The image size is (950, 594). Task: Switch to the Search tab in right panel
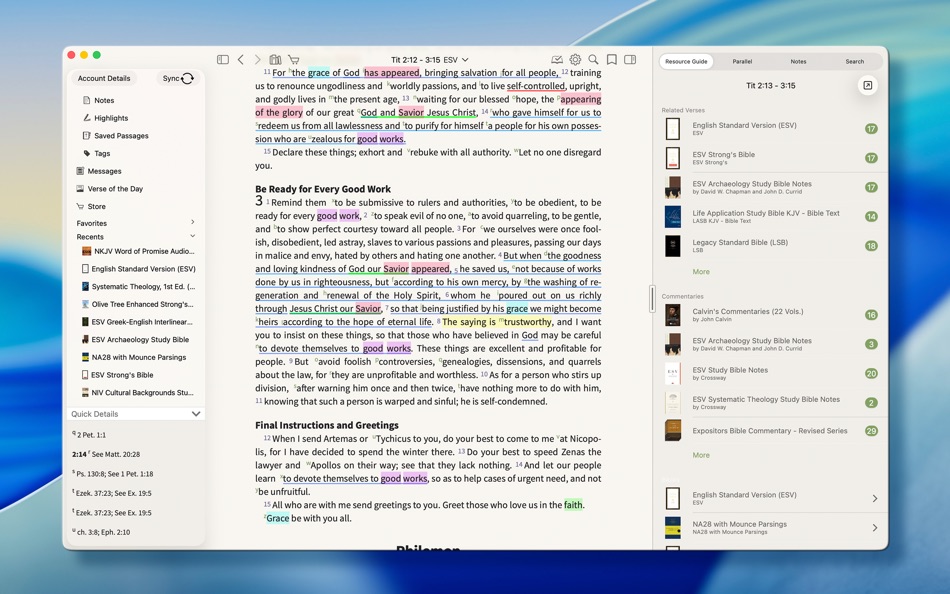click(855, 61)
